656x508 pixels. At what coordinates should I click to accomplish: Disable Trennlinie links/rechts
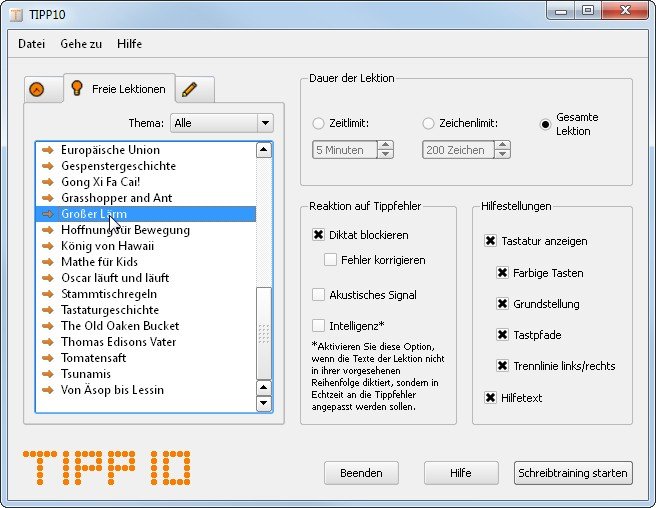(502, 366)
